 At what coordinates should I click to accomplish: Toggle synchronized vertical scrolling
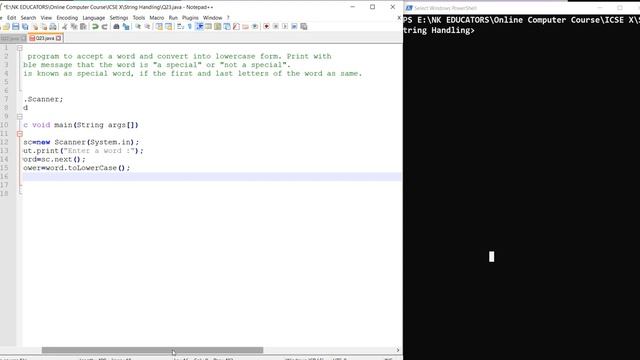[159, 27]
